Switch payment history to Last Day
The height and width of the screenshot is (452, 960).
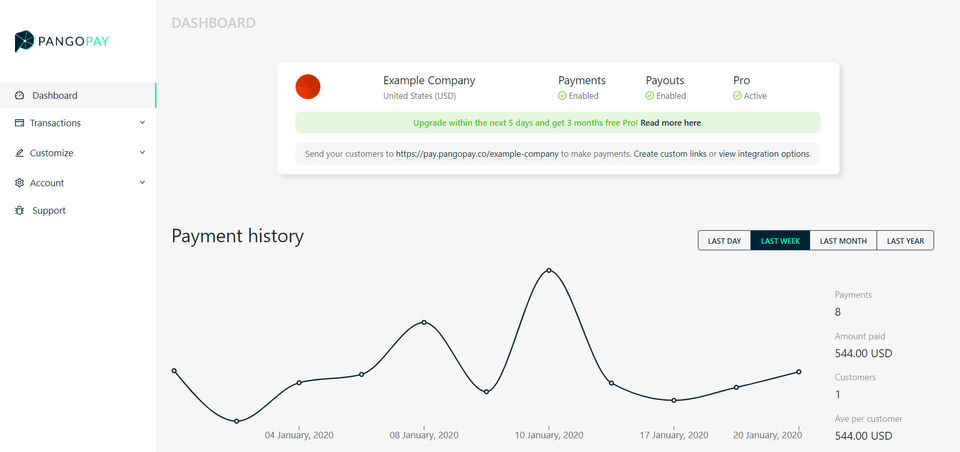tap(724, 241)
